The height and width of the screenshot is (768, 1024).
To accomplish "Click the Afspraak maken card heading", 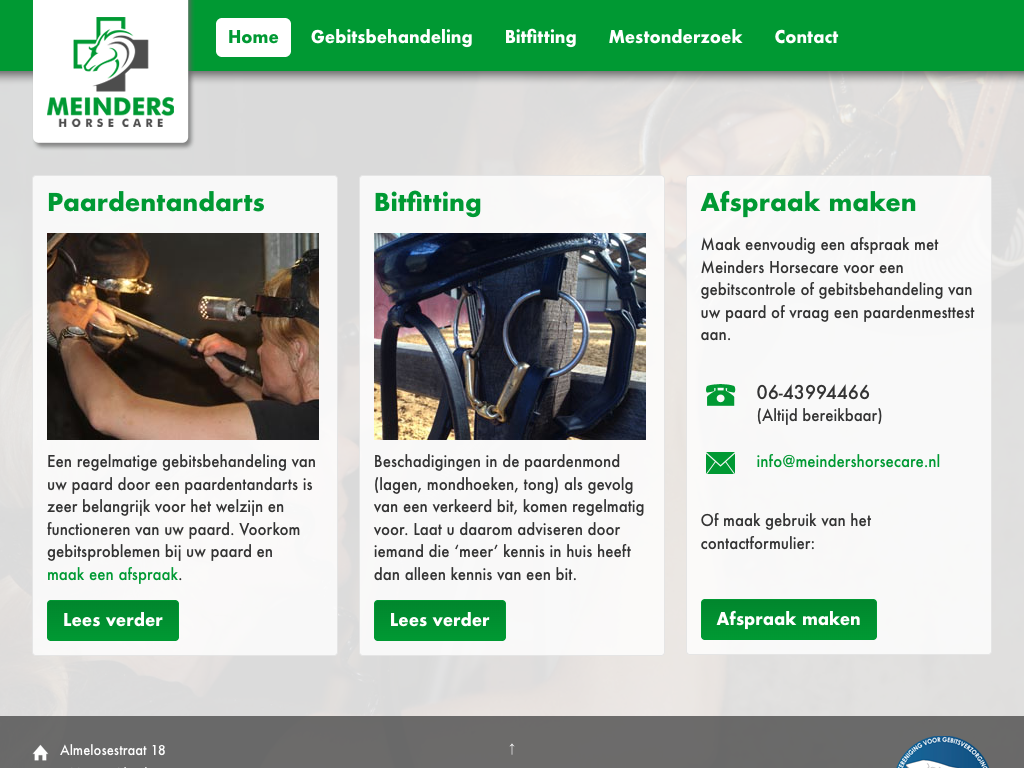I will click(x=808, y=202).
